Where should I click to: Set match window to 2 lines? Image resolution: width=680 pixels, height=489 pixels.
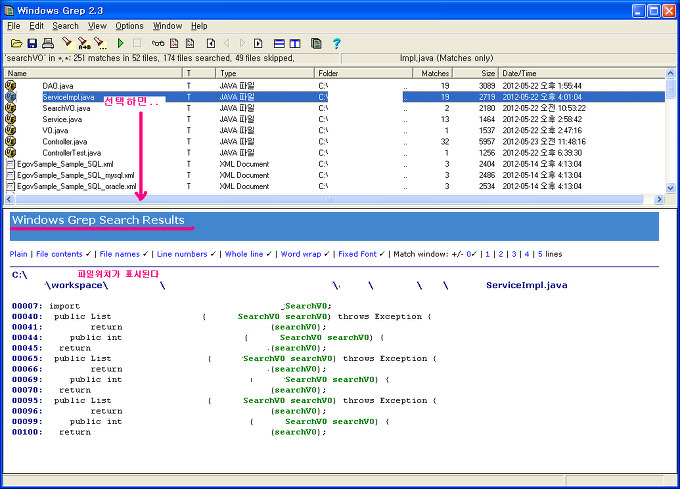pyautogui.click(x=501, y=254)
